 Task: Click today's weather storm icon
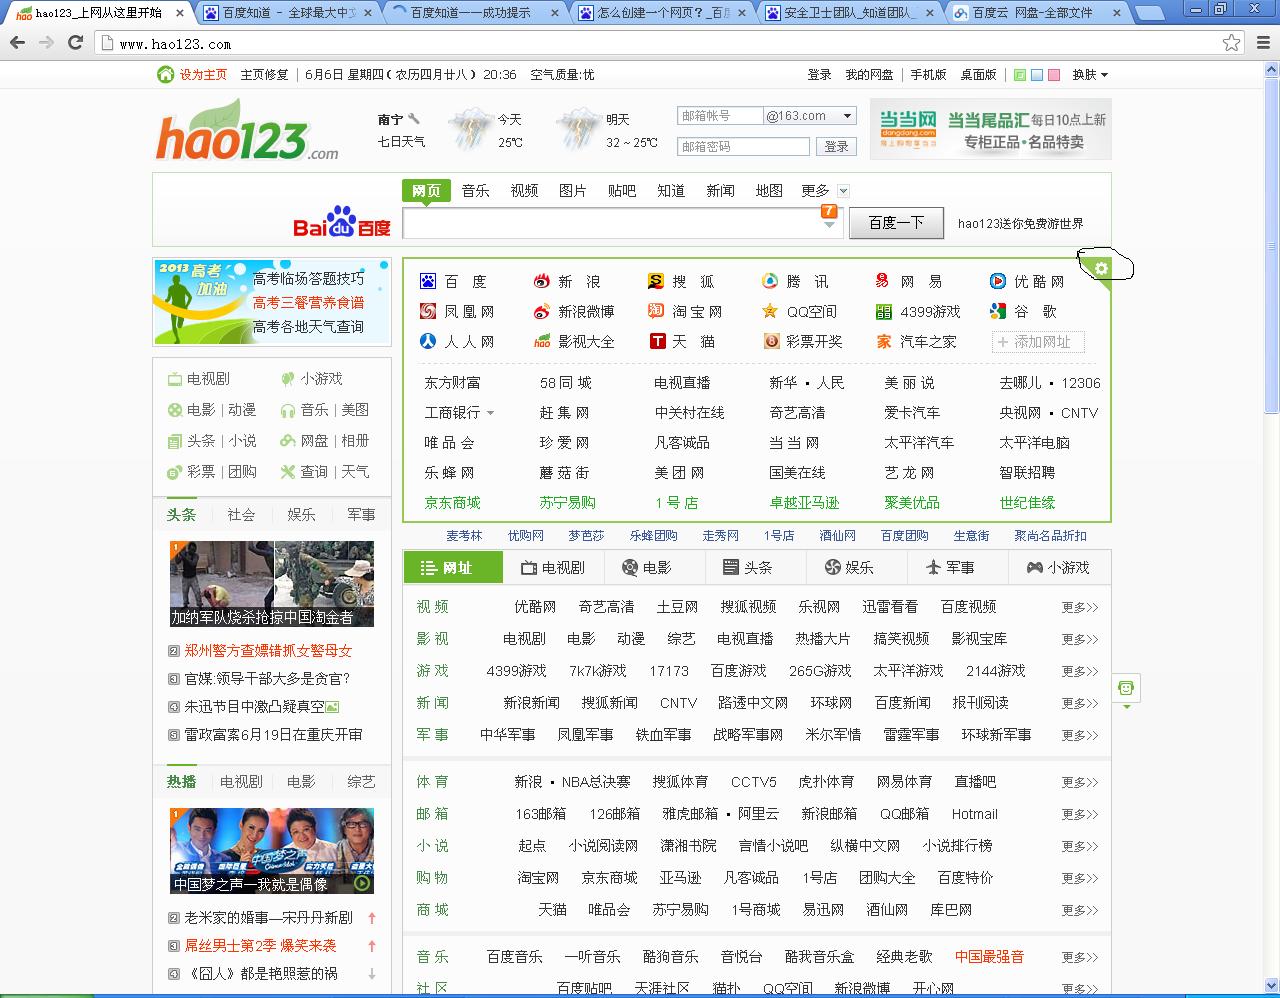(469, 130)
